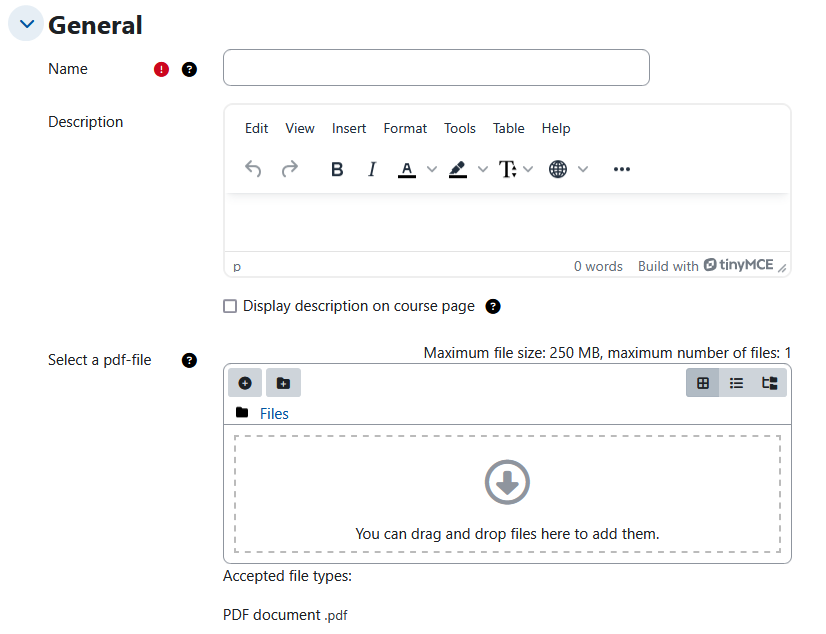
Task: Open the Files folder link
Action: 274,413
